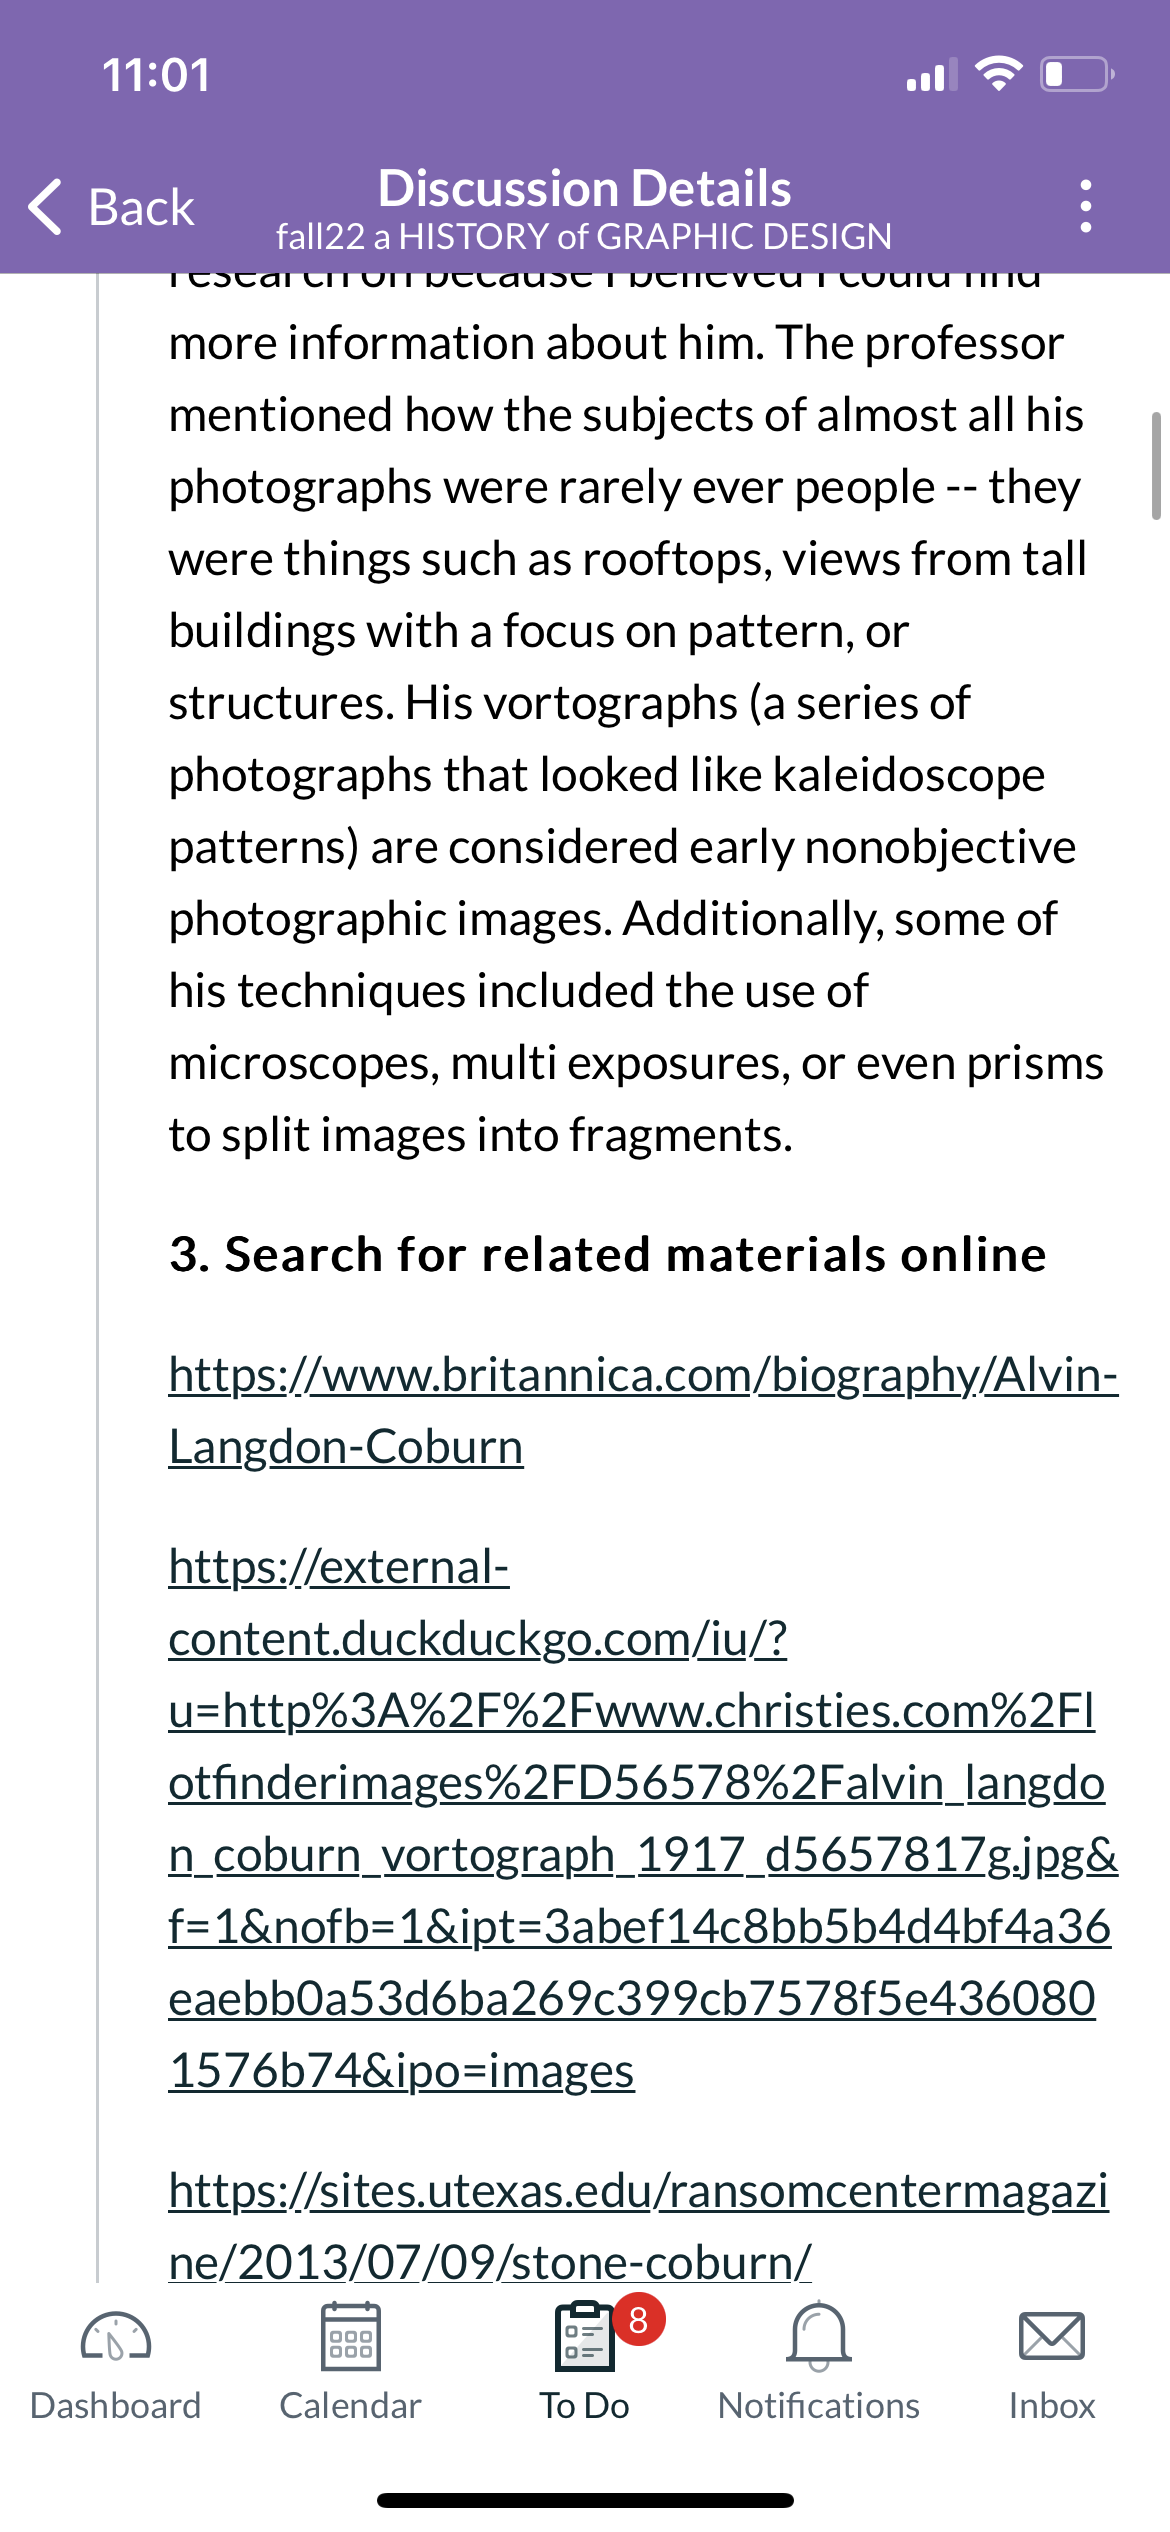Viewport: 1170px width, 2532px height.
Task: Tap the Dashboard gauge icon
Action: coord(116,2338)
